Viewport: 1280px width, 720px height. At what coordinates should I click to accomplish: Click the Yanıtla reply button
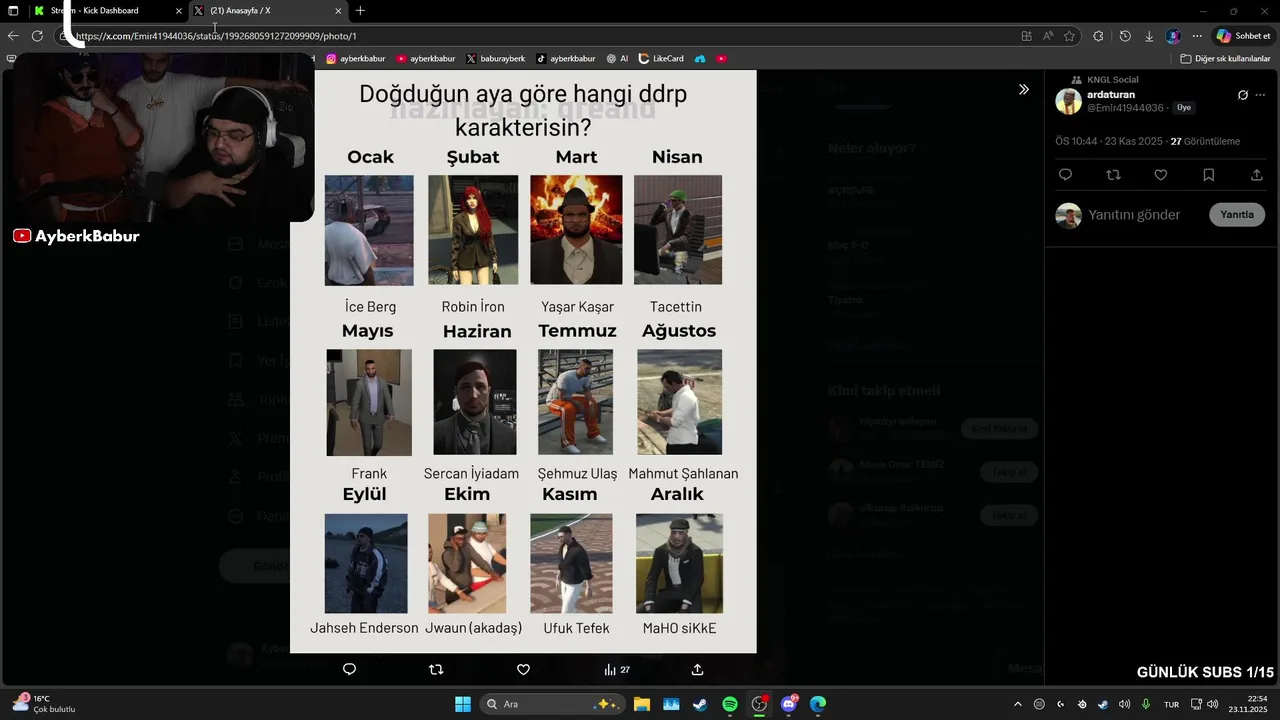[x=1237, y=215]
